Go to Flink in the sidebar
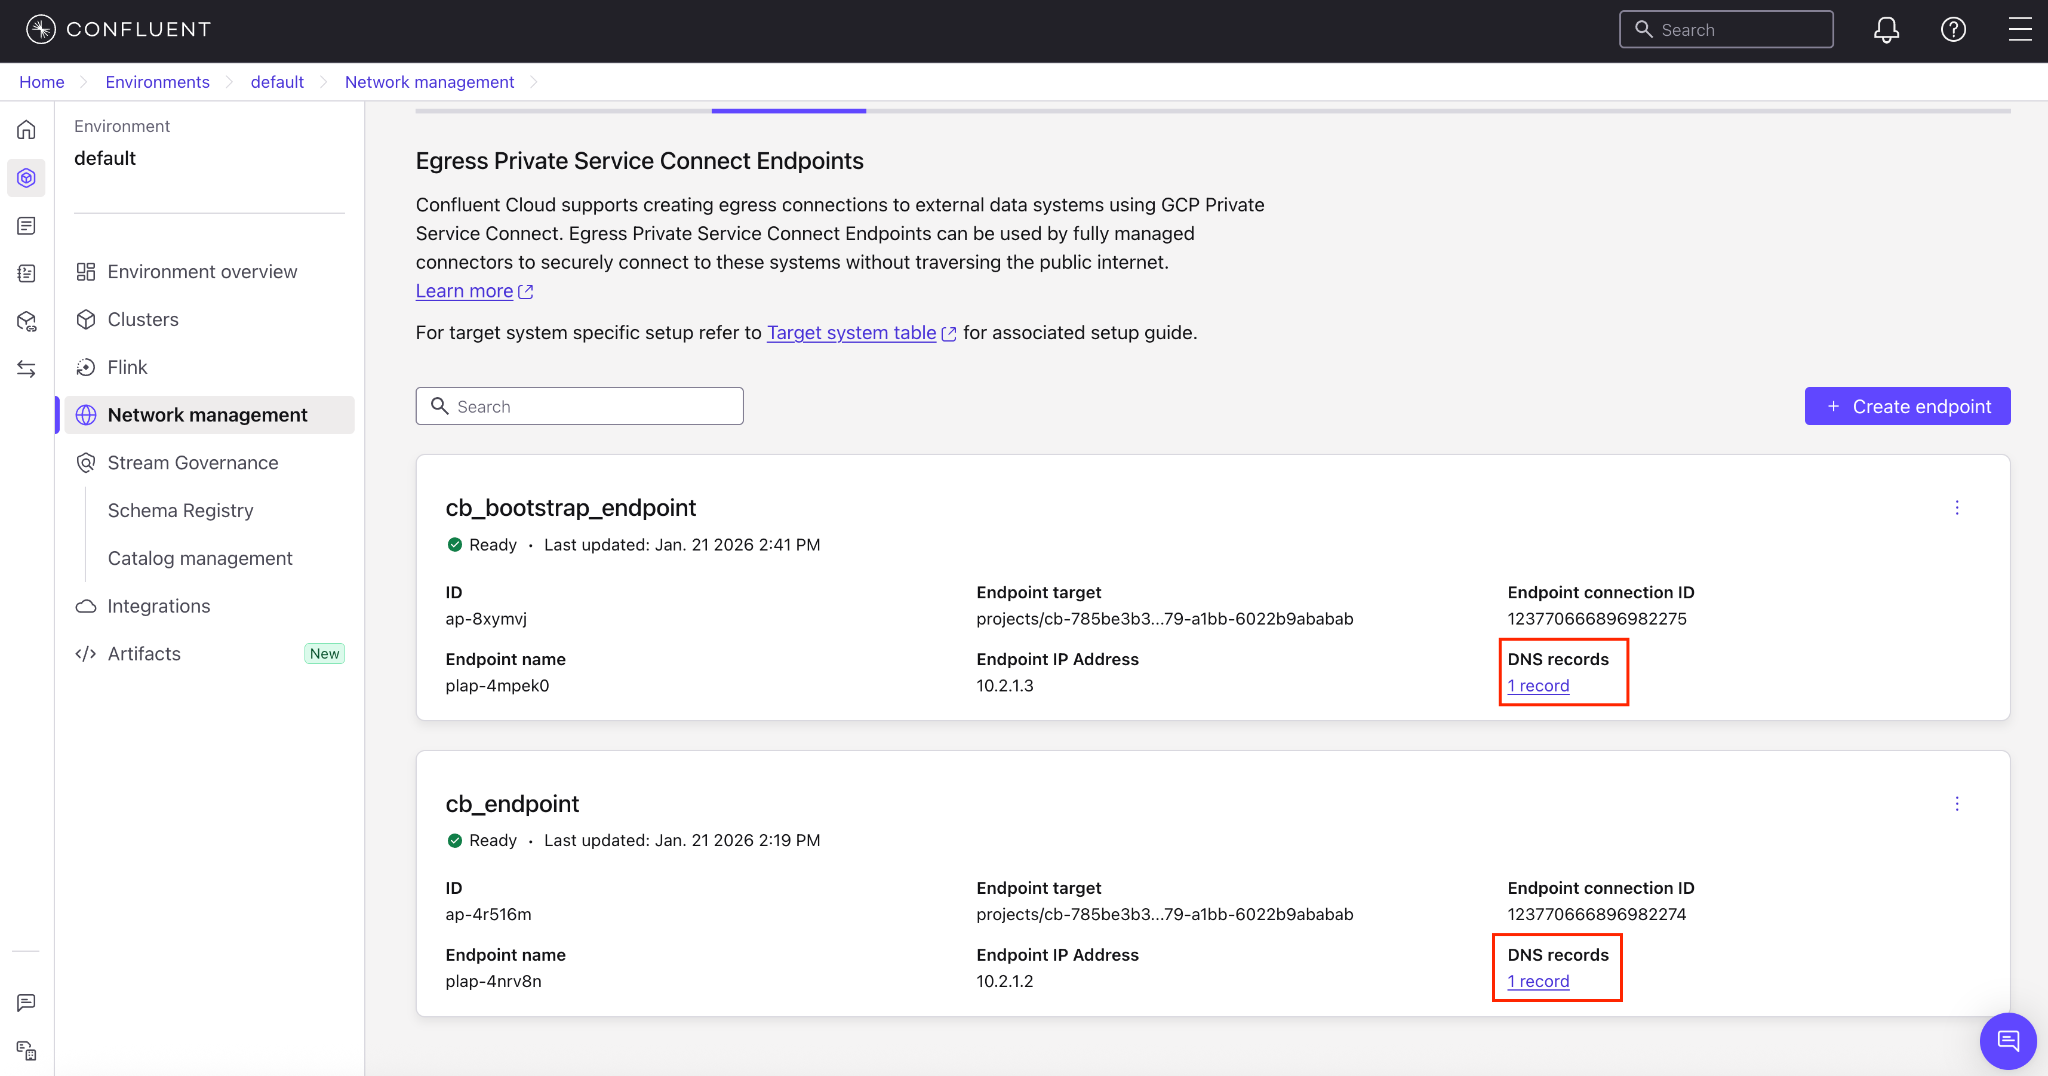The image size is (2048, 1076). (x=127, y=368)
